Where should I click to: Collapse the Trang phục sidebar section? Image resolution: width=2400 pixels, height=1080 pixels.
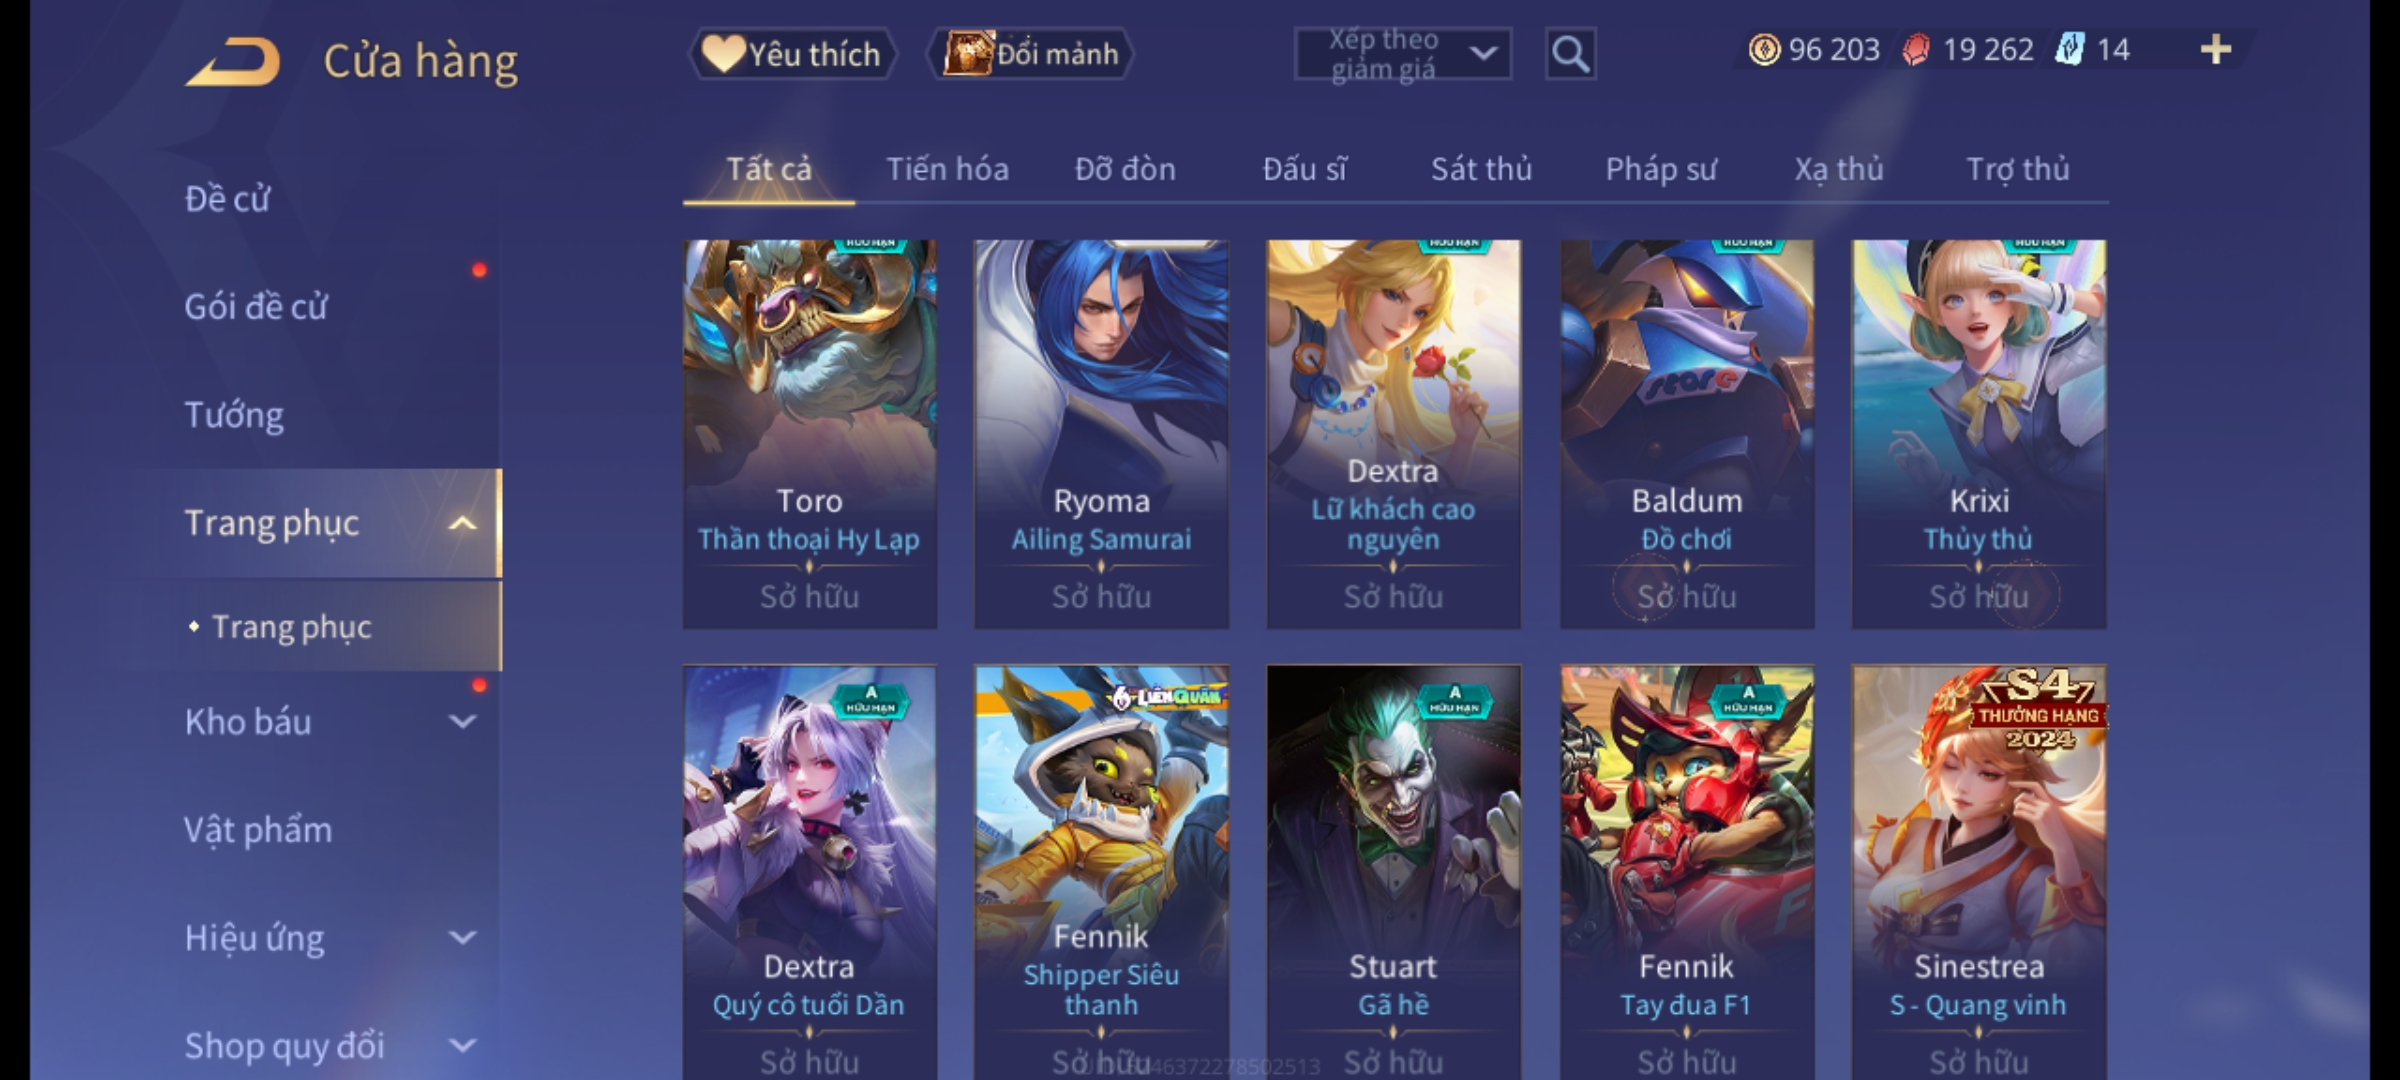[462, 523]
